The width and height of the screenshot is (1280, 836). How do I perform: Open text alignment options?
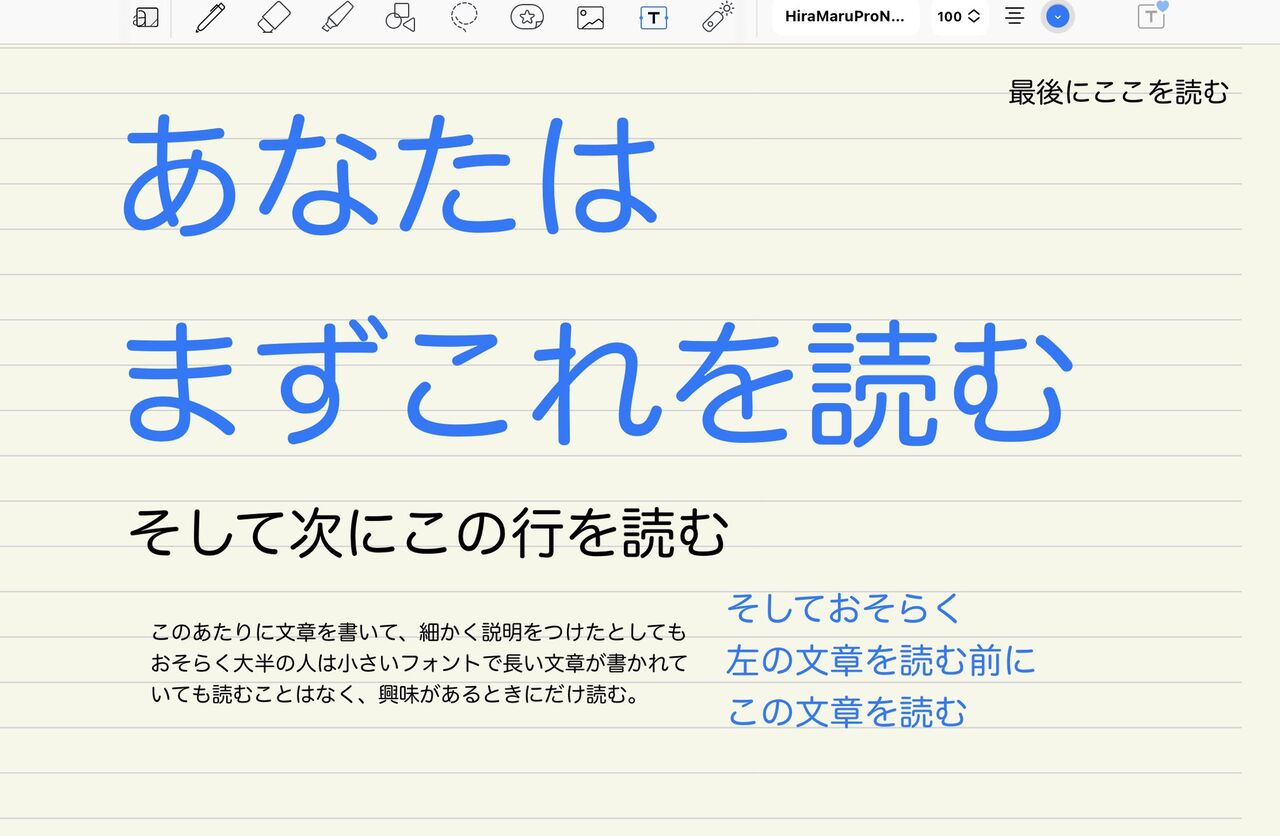(1015, 16)
